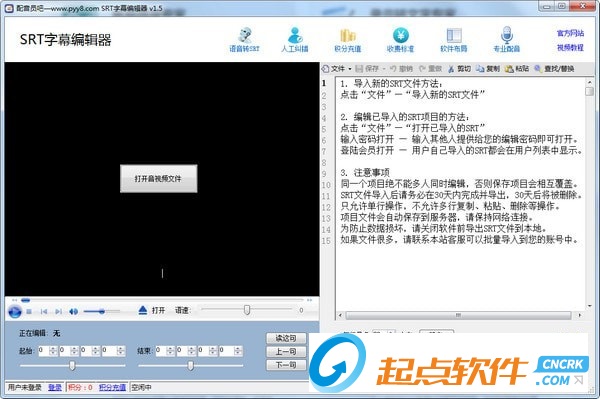
Task: Click the 剪切 cut scissors button
Action: click(x=460, y=69)
